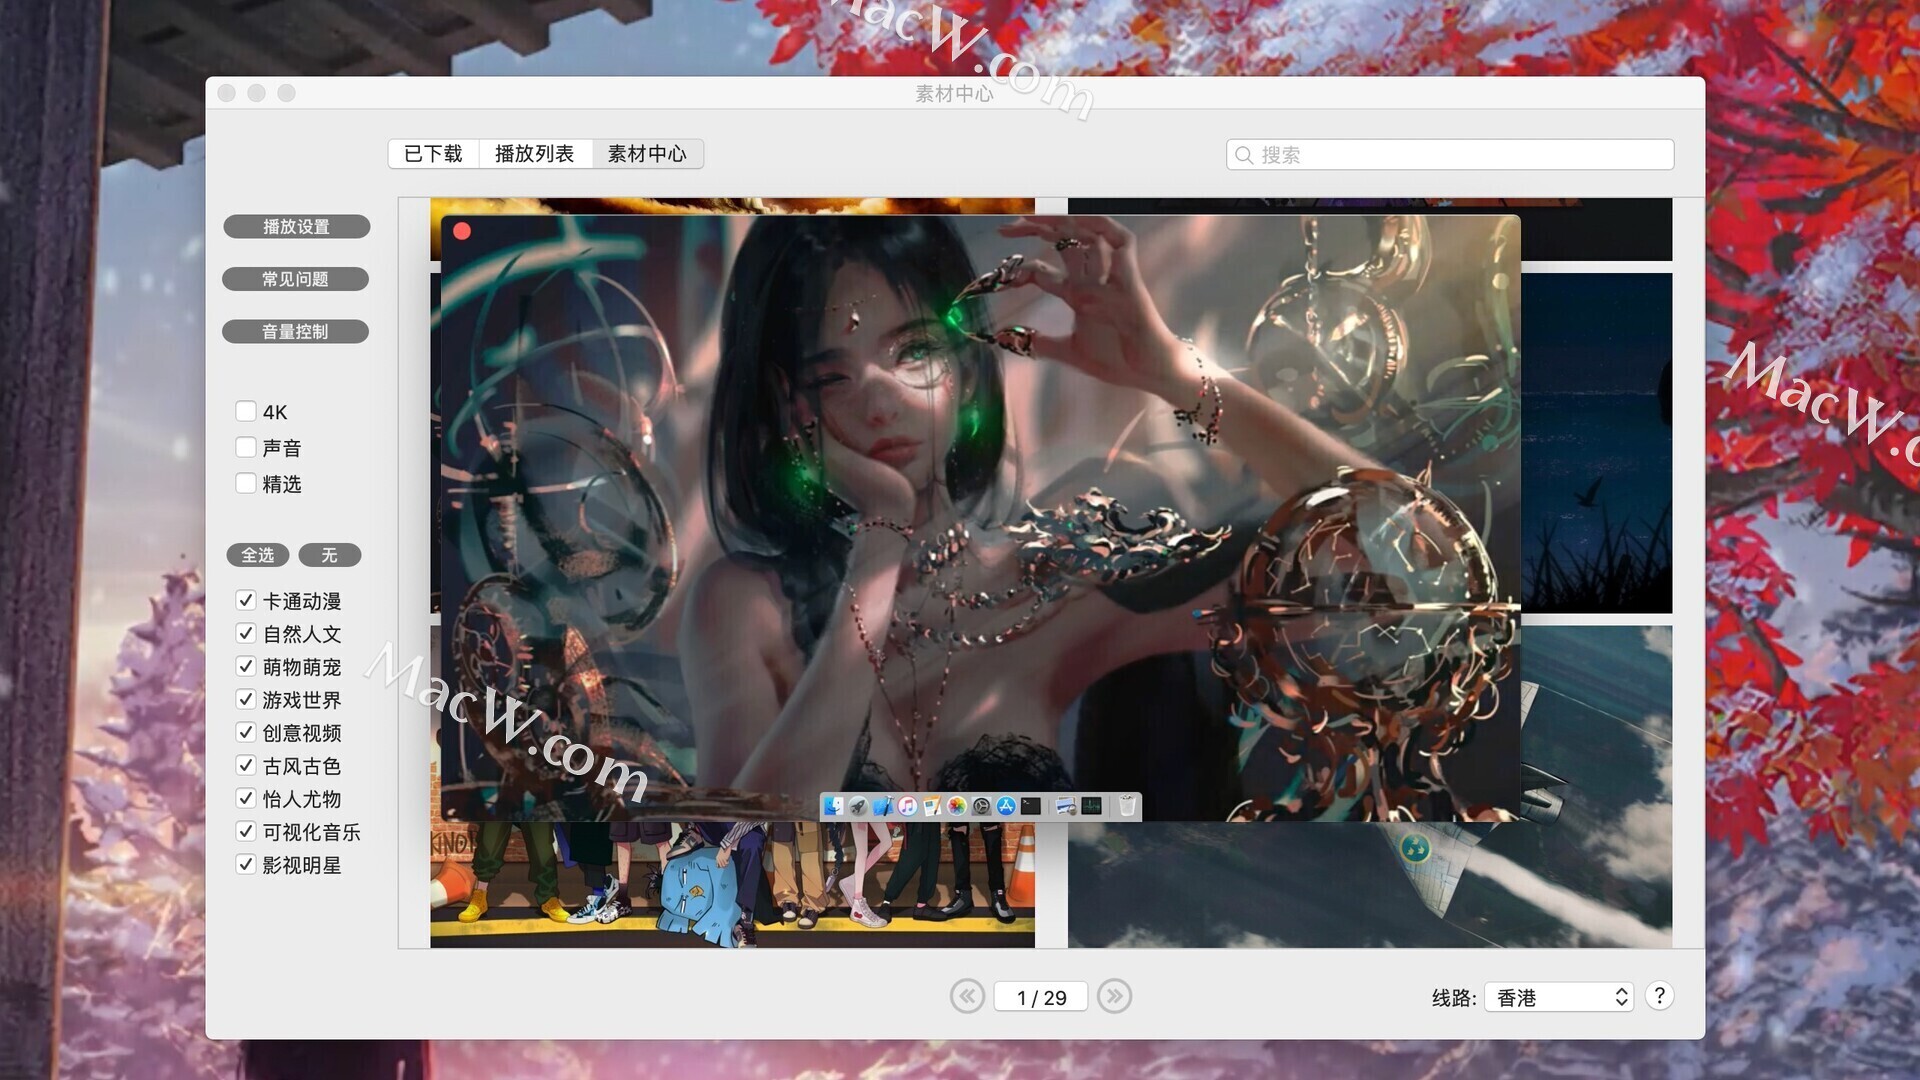Select the street characters wallpaper thumbnail
The width and height of the screenshot is (1920, 1080).
[732, 884]
